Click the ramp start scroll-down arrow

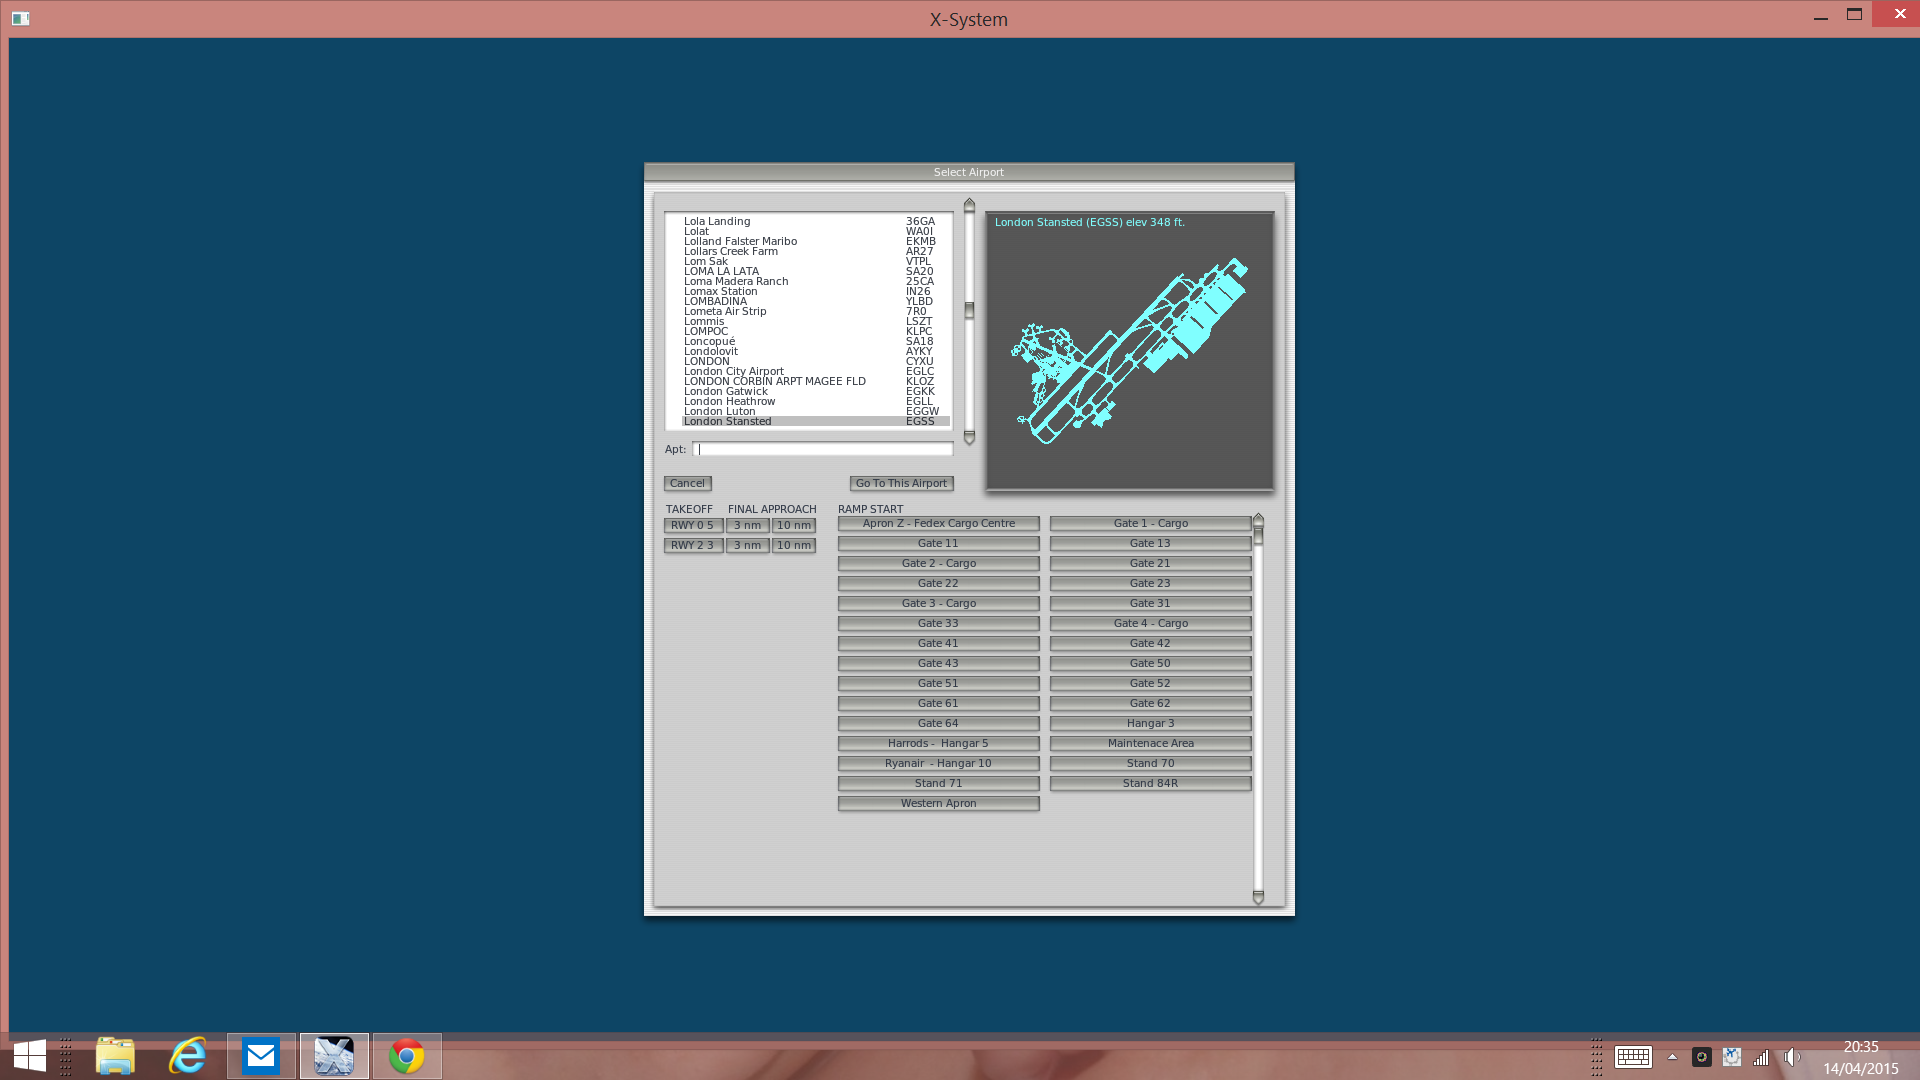coord(1258,898)
